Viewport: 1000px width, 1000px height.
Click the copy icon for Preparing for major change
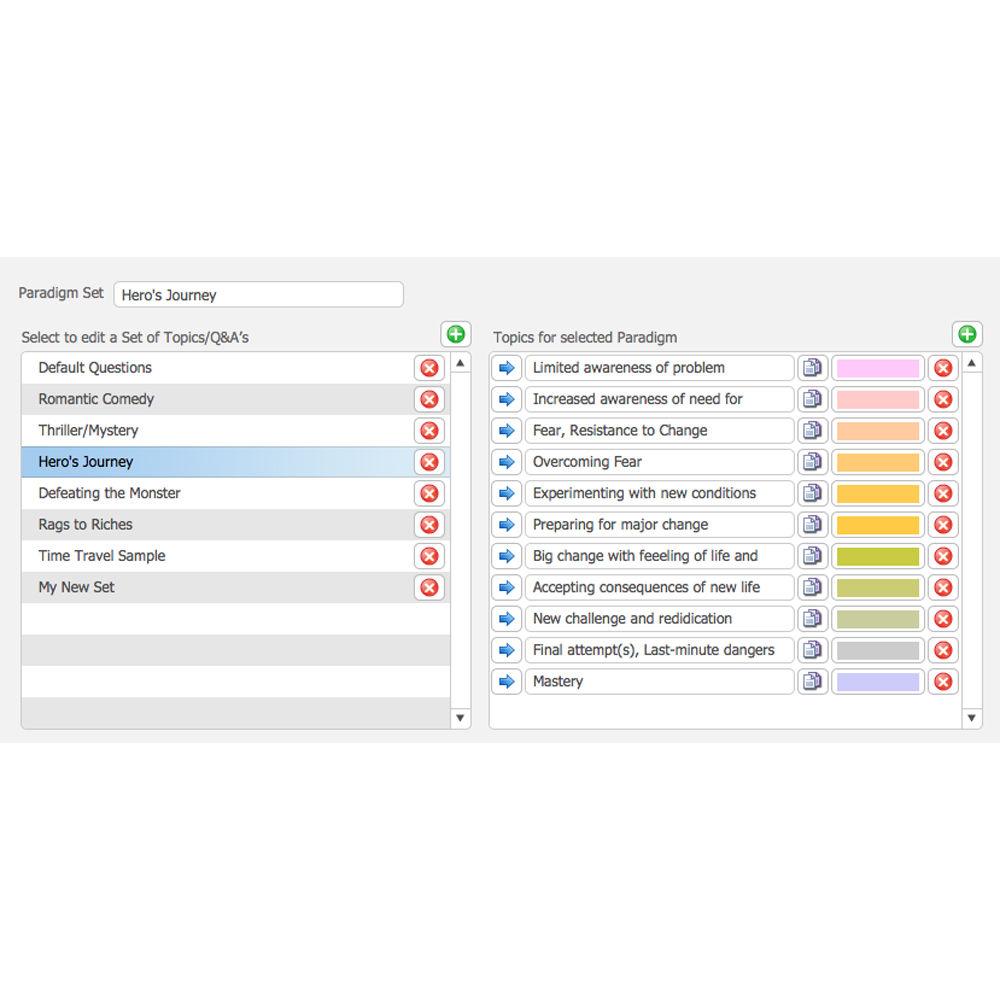point(812,525)
